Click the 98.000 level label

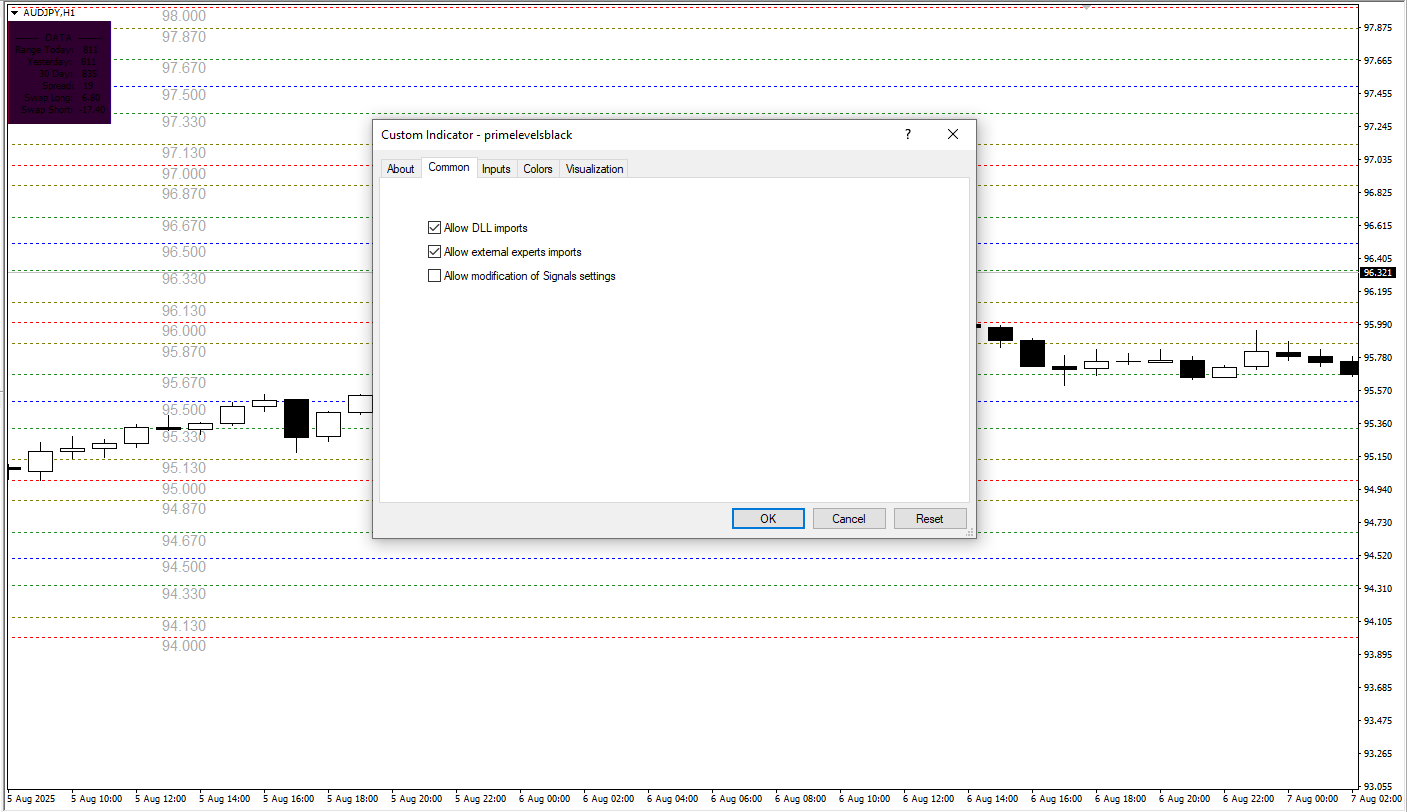click(x=184, y=16)
